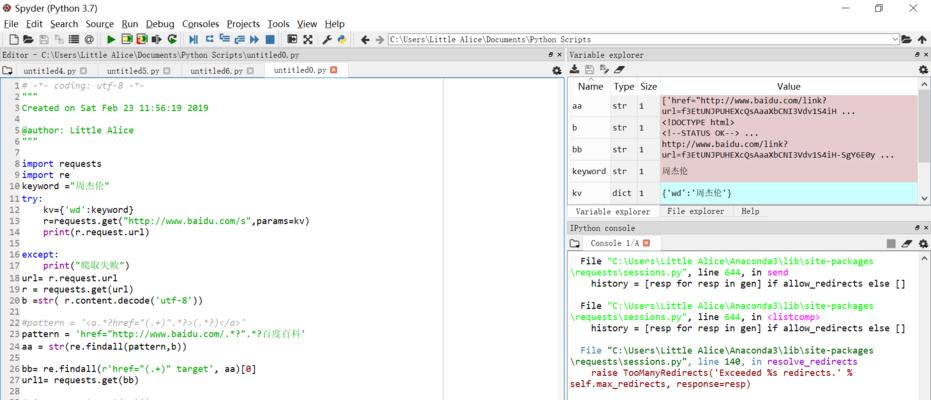Image resolution: width=931 pixels, height=400 pixels.
Task: Continue execution until next breakpoint icon
Action: coord(254,40)
